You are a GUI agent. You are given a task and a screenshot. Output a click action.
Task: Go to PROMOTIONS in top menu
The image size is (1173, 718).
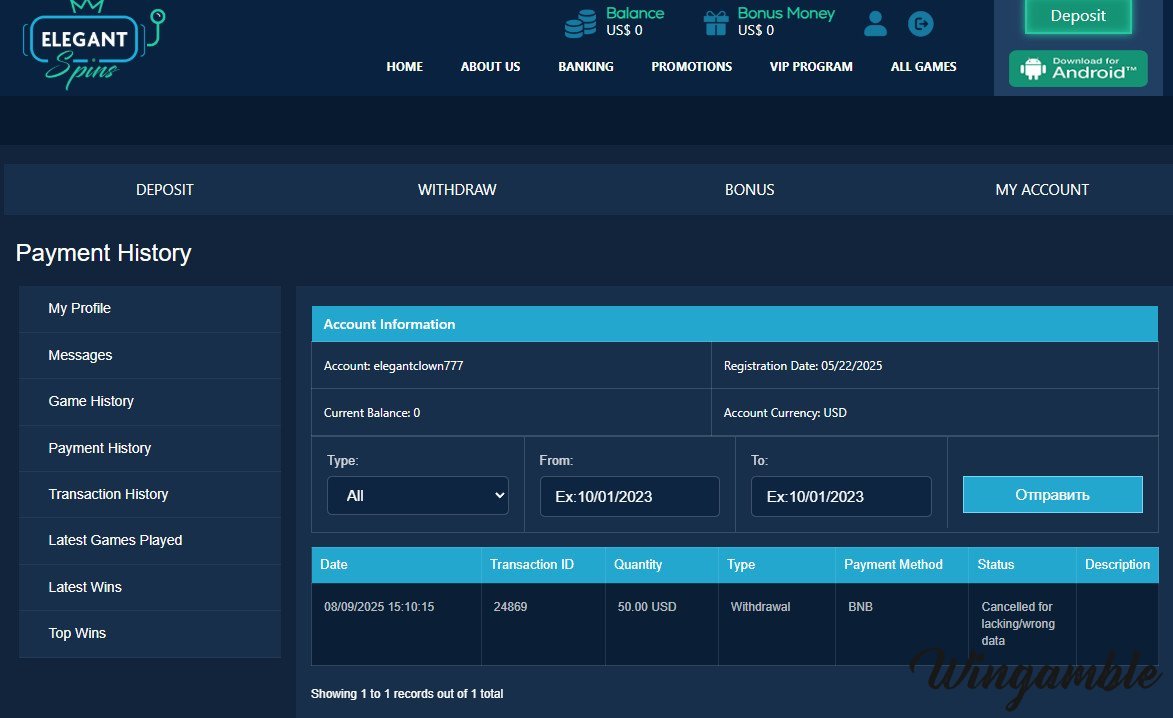click(692, 67)
